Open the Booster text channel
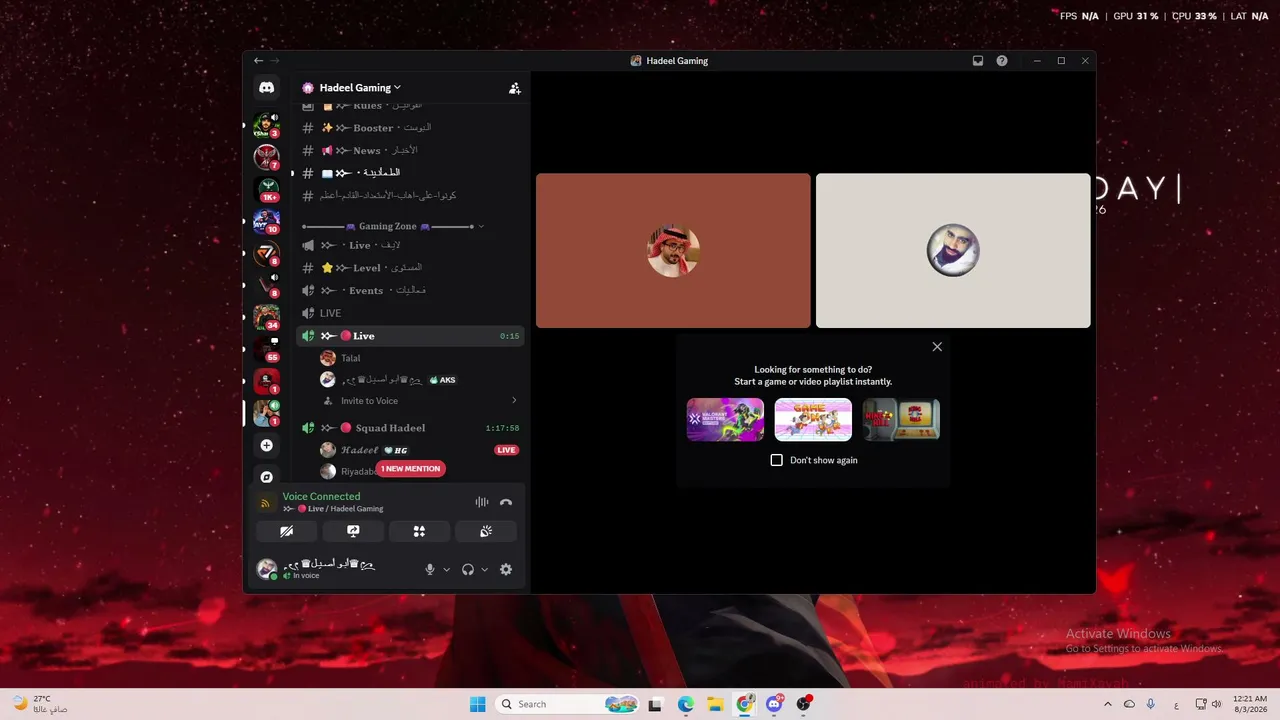Screen dimensions: 1280x720 point(409,128)
